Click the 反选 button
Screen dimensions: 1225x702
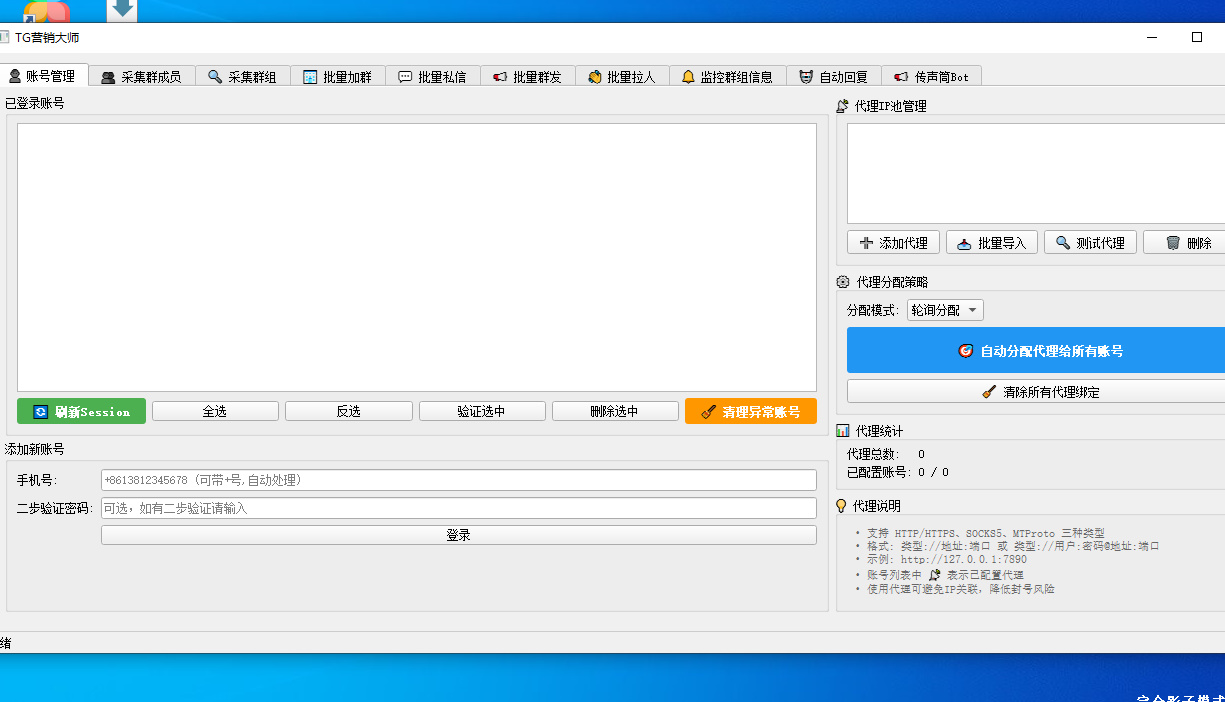point(348,411)
